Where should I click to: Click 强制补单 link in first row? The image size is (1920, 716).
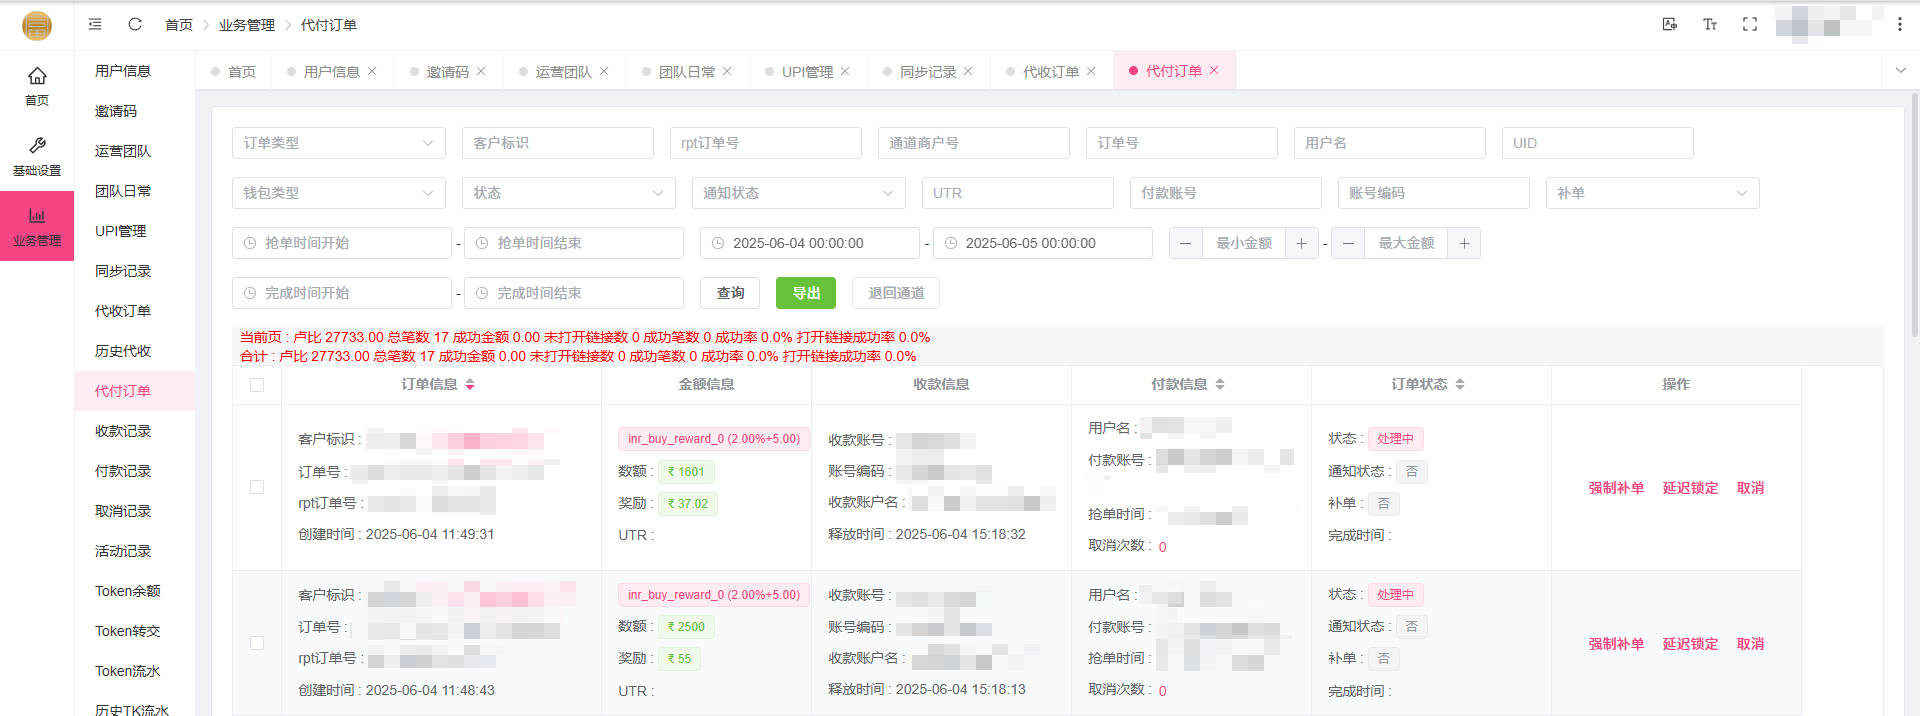click(x=1615, y=488)
